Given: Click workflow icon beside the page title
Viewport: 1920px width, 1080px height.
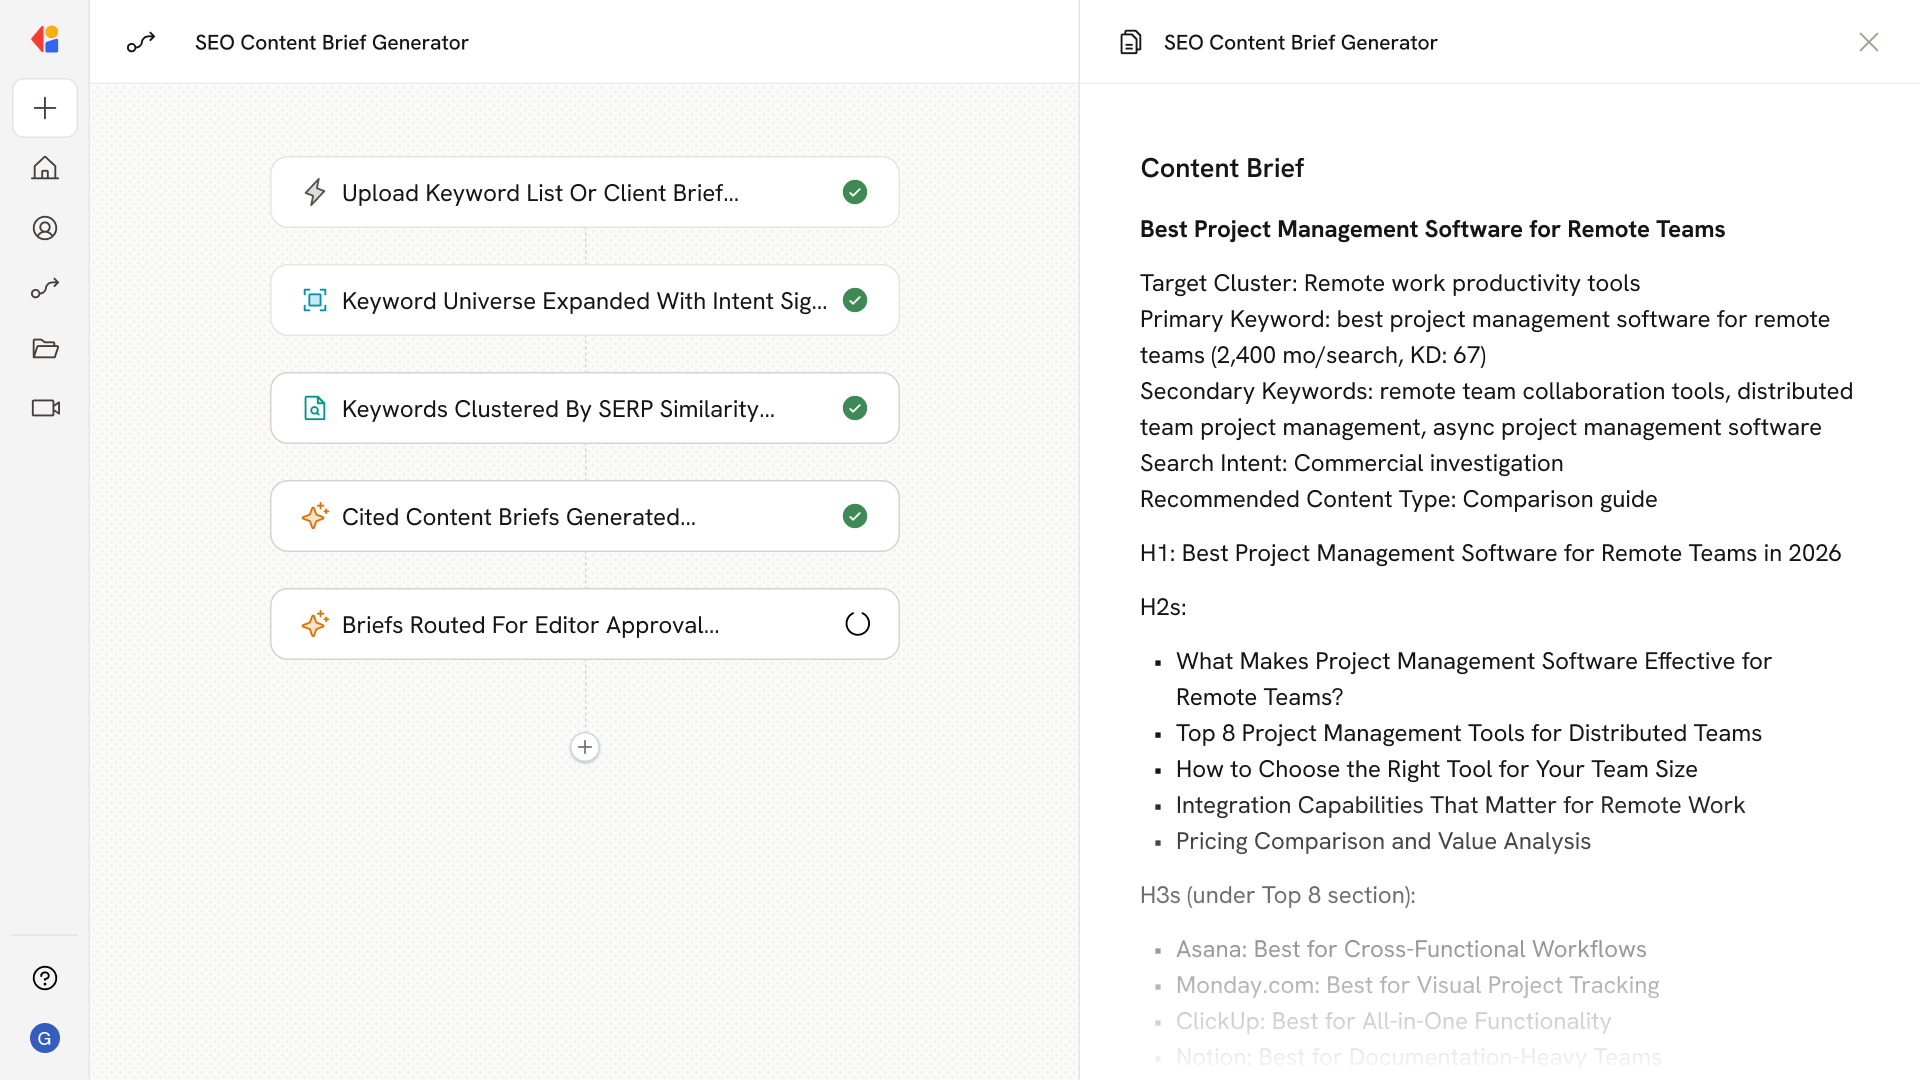Looking at the screenshot, I should 141,42.
